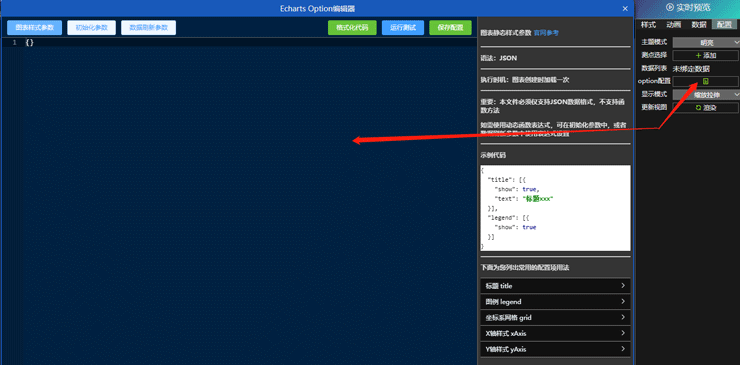Click line number 1 in editor gutter

[x=15, y=42]
